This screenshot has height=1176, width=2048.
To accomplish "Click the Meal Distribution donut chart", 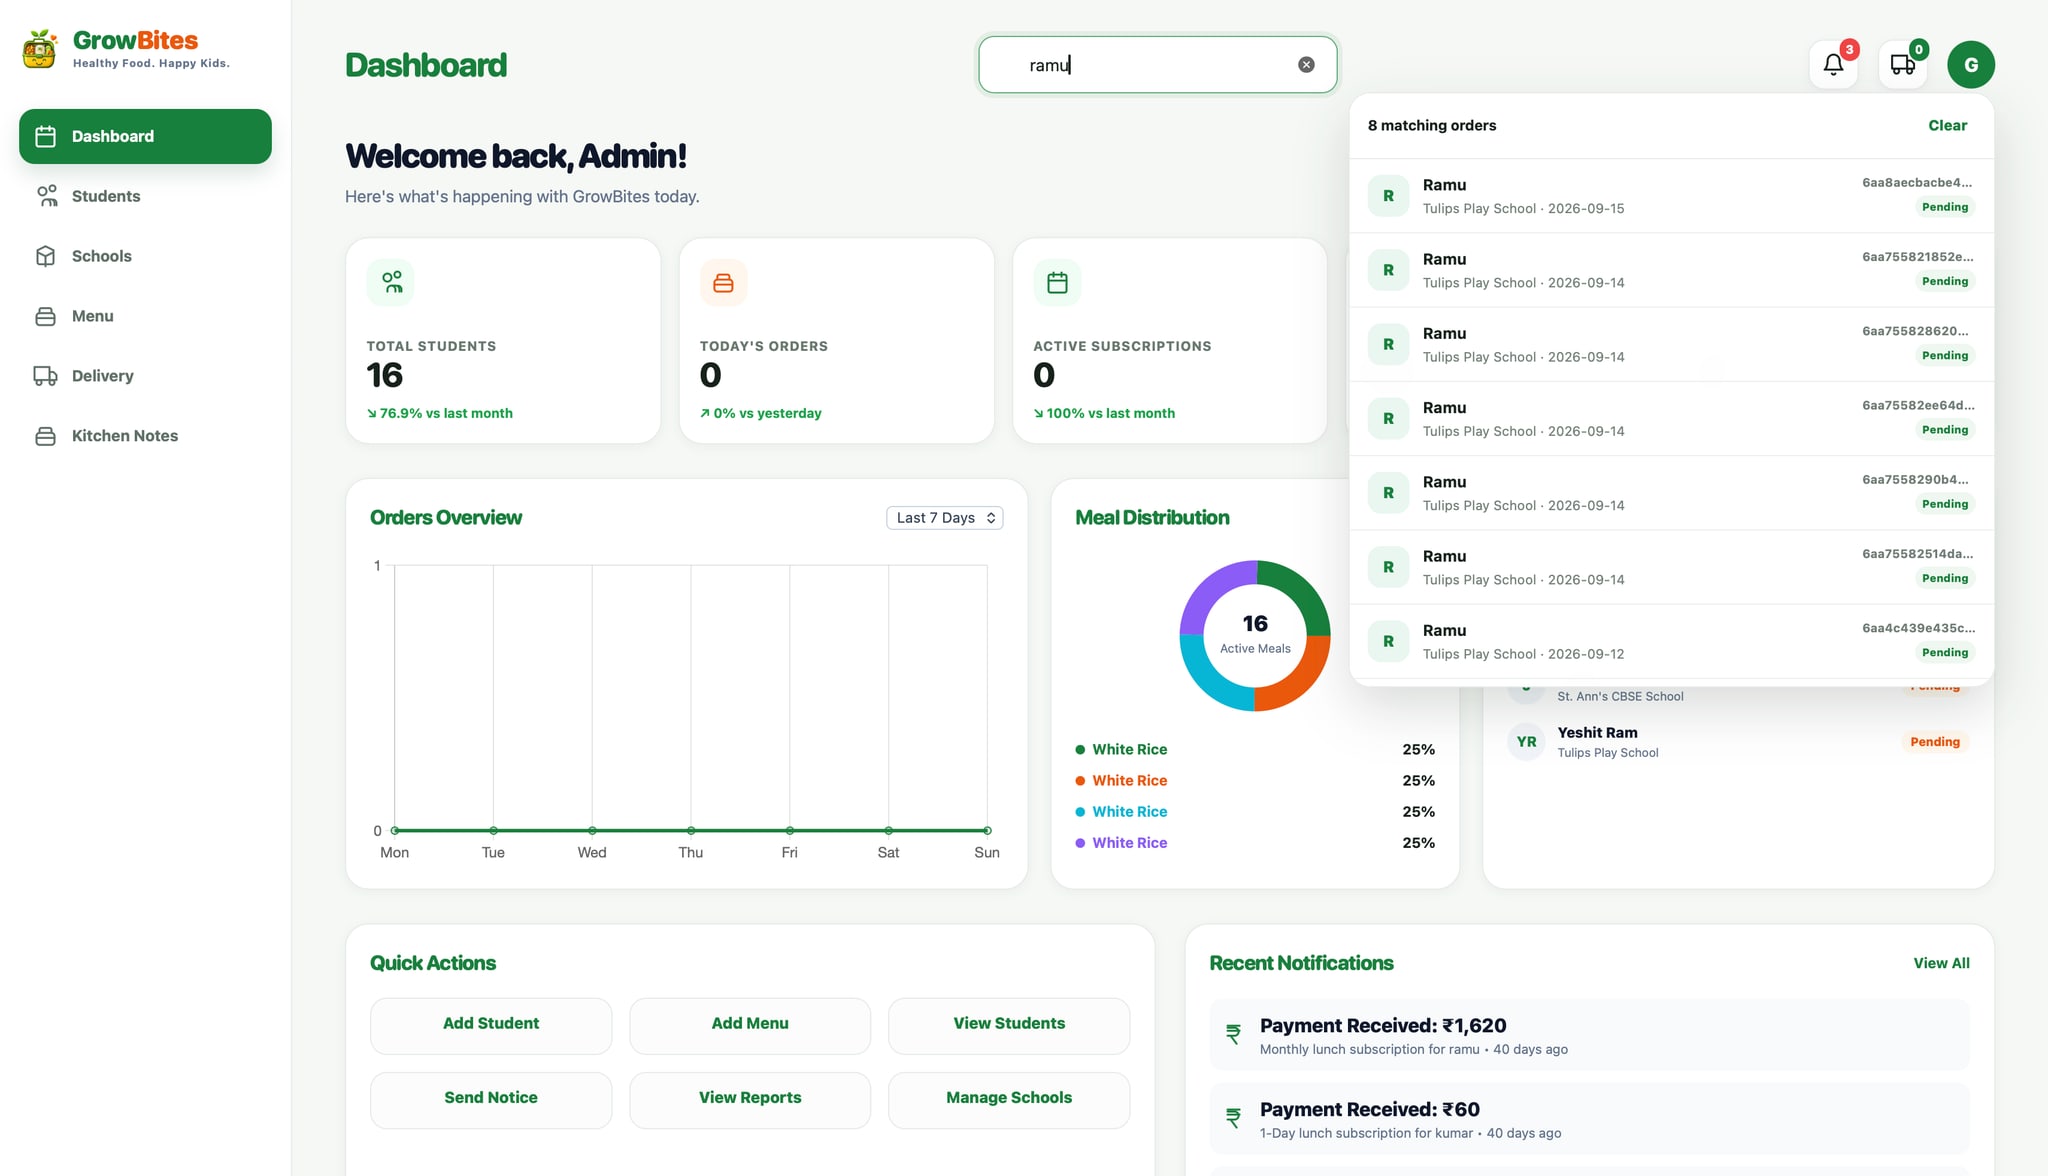I will tap(1255, 636).
